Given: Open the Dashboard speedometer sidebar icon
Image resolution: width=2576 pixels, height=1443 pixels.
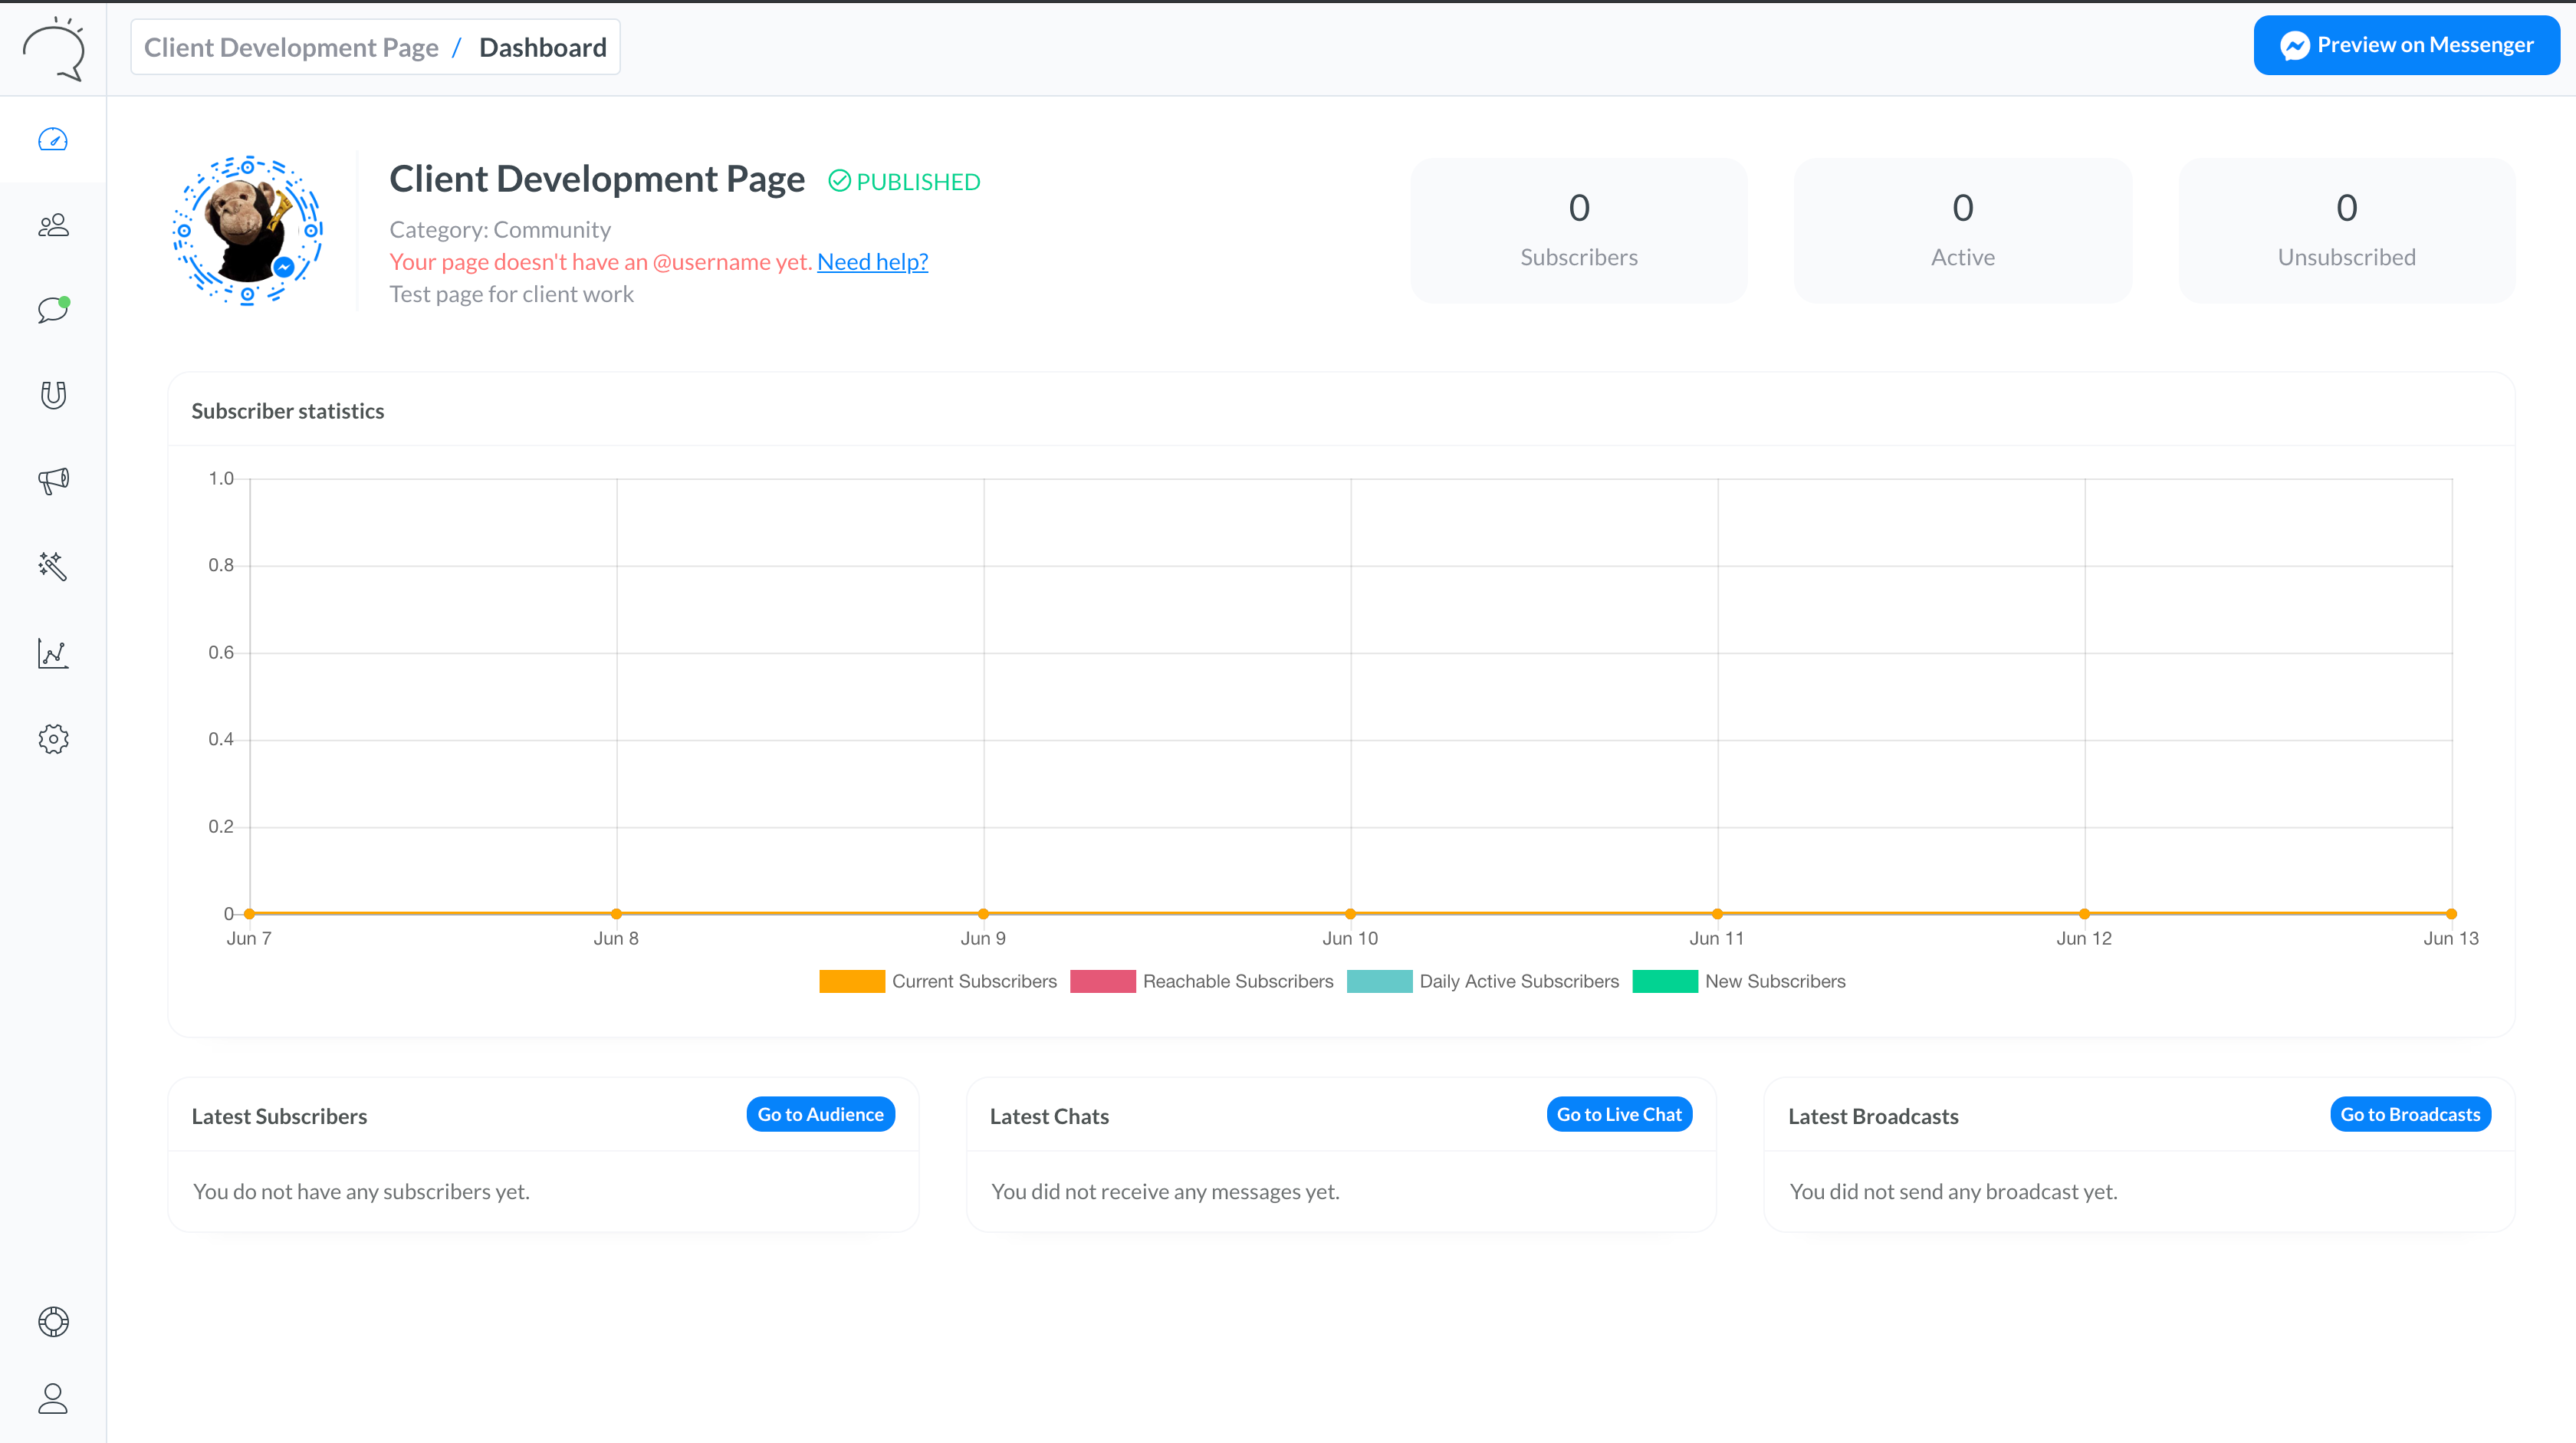Looking at the screenshot, I should (53, 140).
